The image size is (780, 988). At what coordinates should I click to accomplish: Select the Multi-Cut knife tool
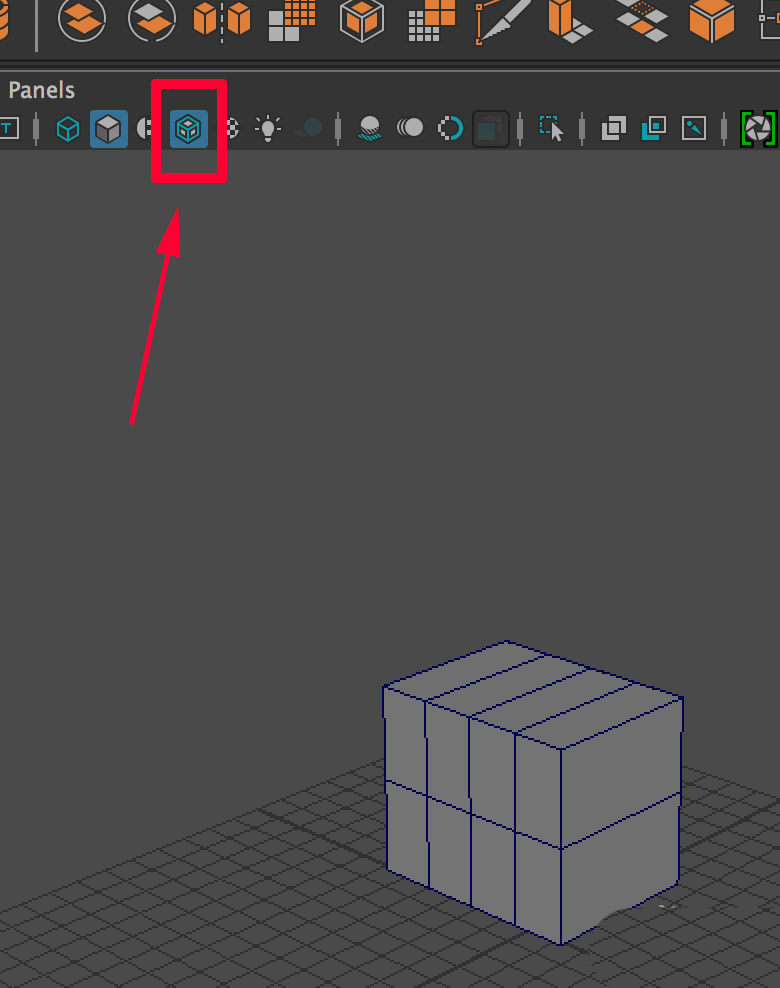click(503, 20)
